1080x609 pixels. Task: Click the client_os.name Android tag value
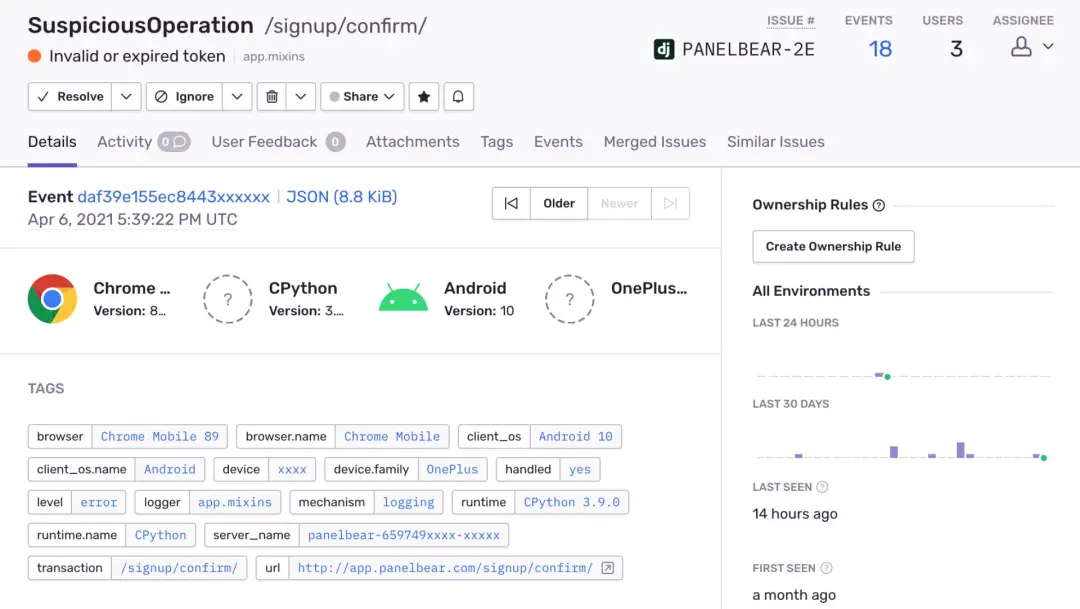(169, 469)
